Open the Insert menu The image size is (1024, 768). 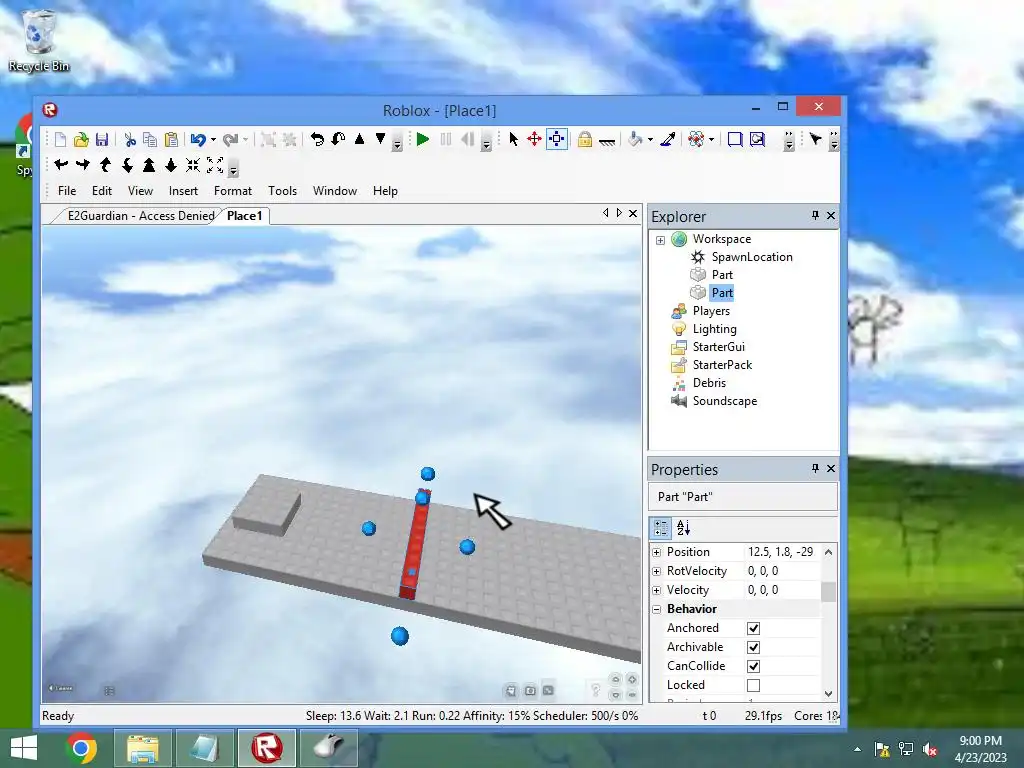(183, 191)
